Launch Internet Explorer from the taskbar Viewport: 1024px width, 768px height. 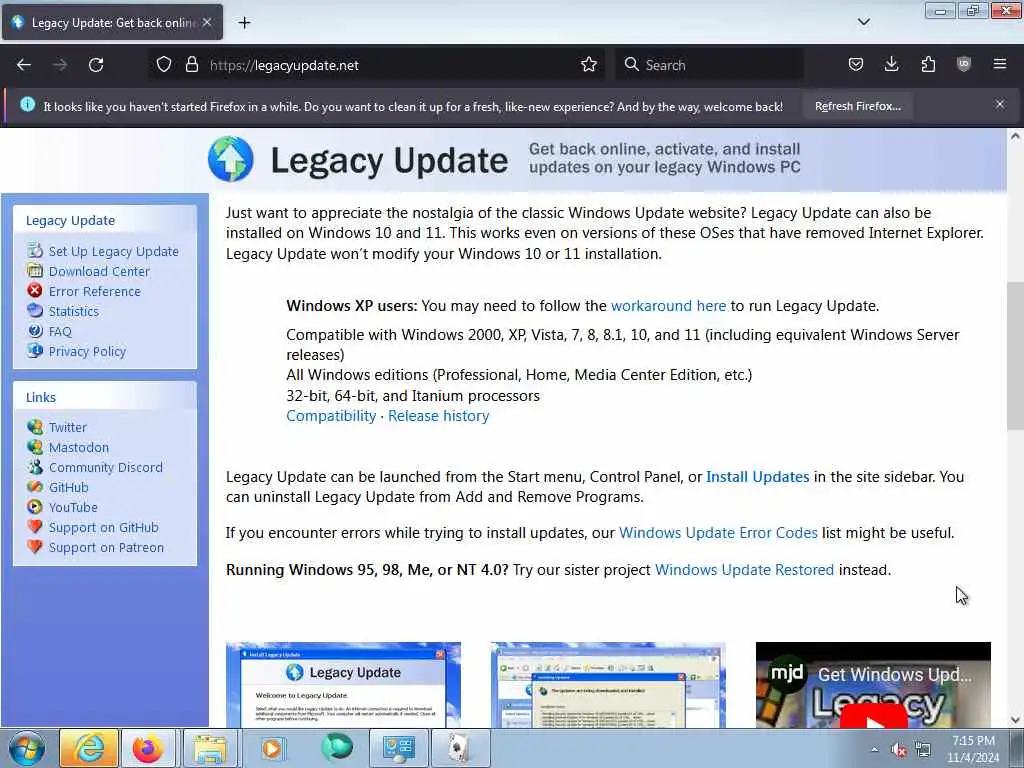(x=89, y=749)
